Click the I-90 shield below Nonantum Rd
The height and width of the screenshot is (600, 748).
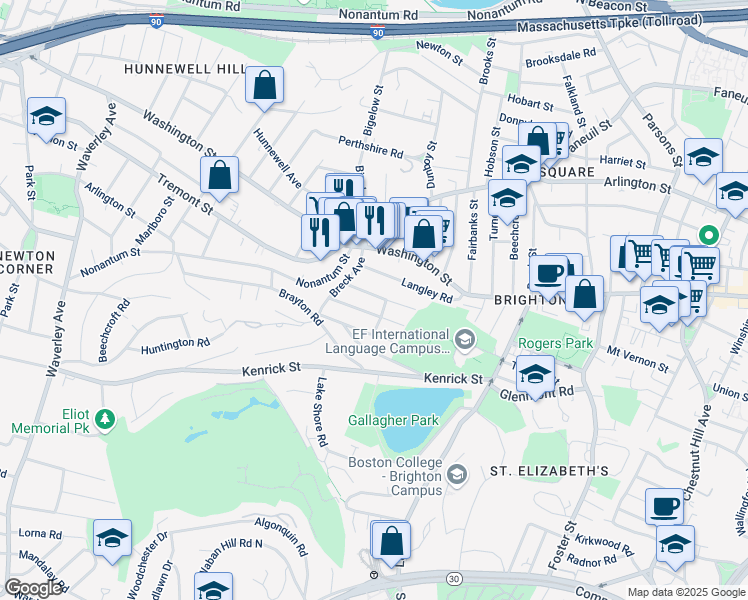pos(377,32)
